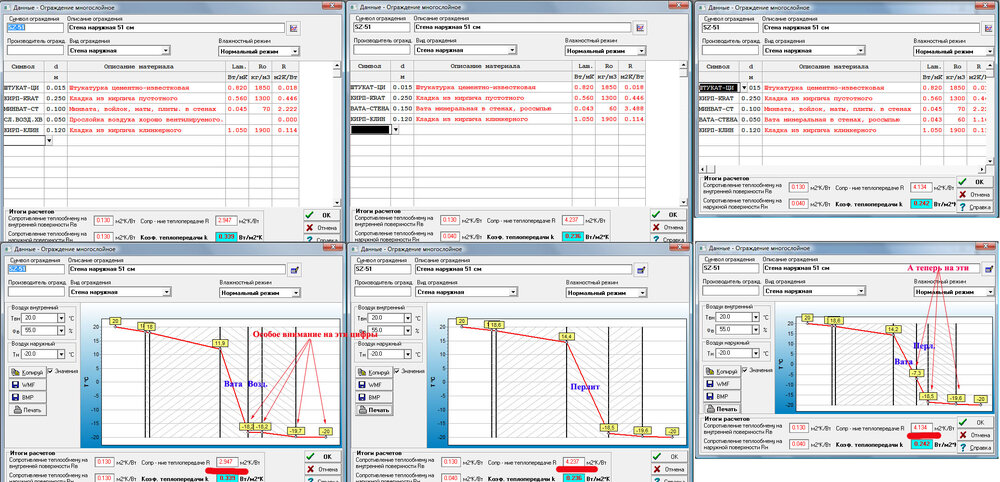The width and height of the screenshot is (1000, 482).
Task: Open chart view from the table dialog with R 4.237
Action: pyautogui.click(x=638, y=28)
